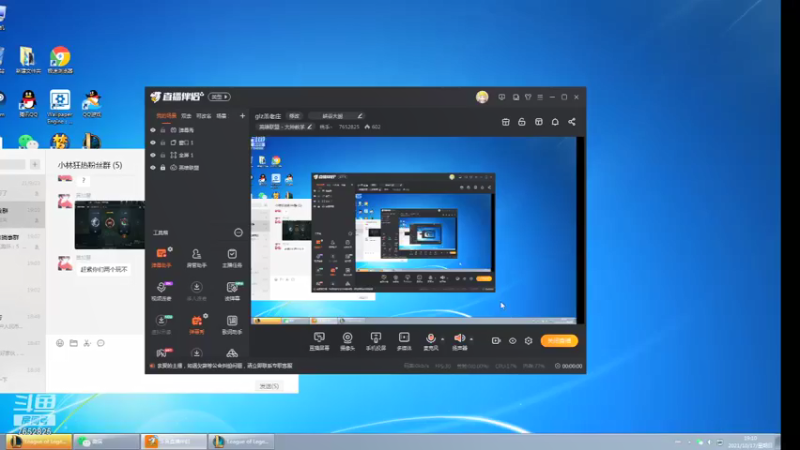Open notifications bell icon above preview
This screenshot has width=800, height=450.
coord(555,122)
